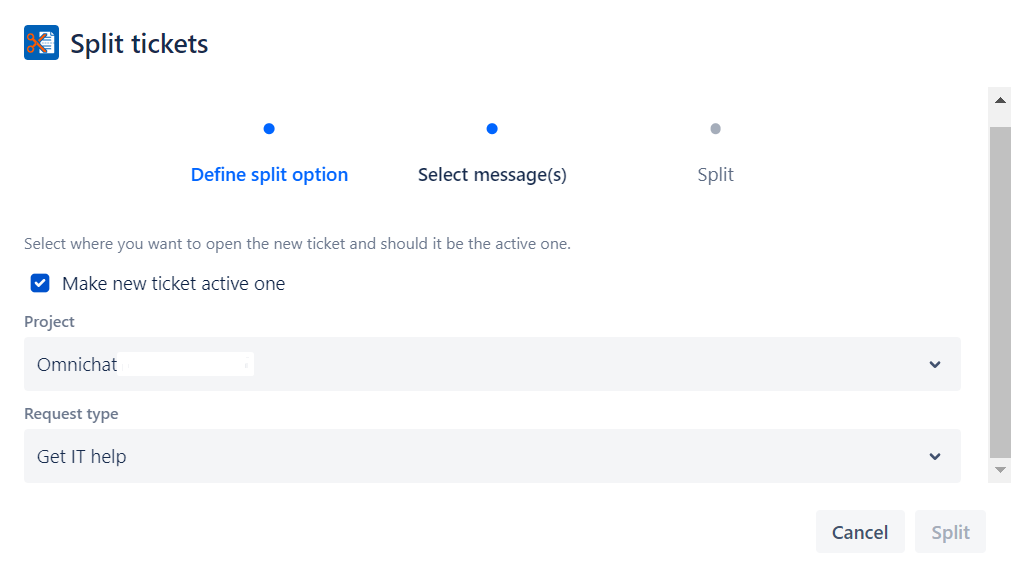Image resolution: width=1011 pixels, height=578 pixels.
Task: Click the scrollbar up arrow
Action: [x=999, y=100]
